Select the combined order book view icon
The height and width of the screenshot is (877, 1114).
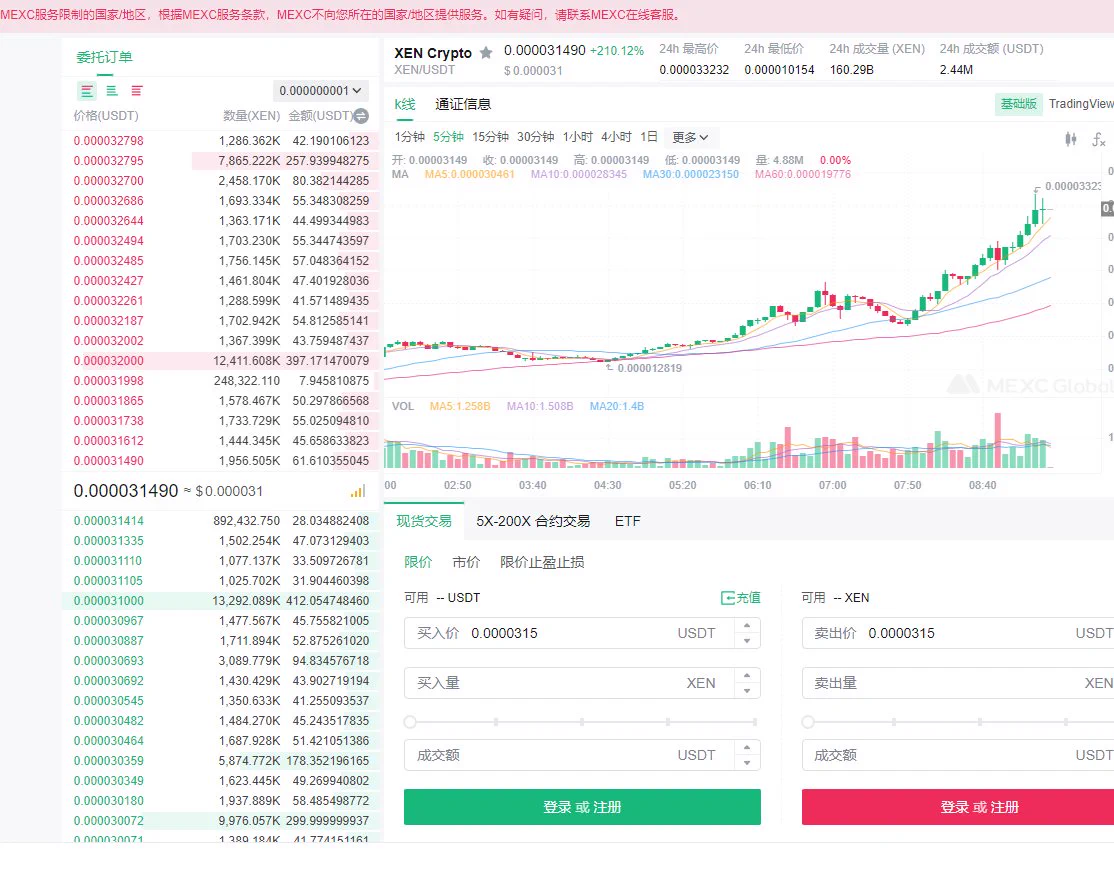tap(87, 91)
